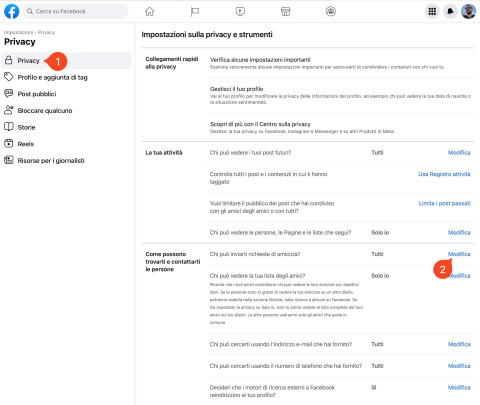This screenshot has height=405, width=480.
Task: Open the Watch video icon
Action: 240,11
